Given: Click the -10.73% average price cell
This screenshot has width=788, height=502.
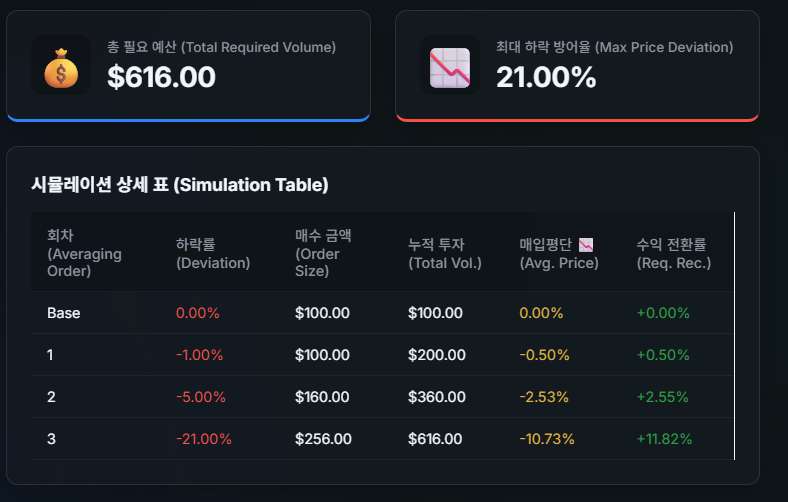Looking at the screenshot, I should coord(545,439).
